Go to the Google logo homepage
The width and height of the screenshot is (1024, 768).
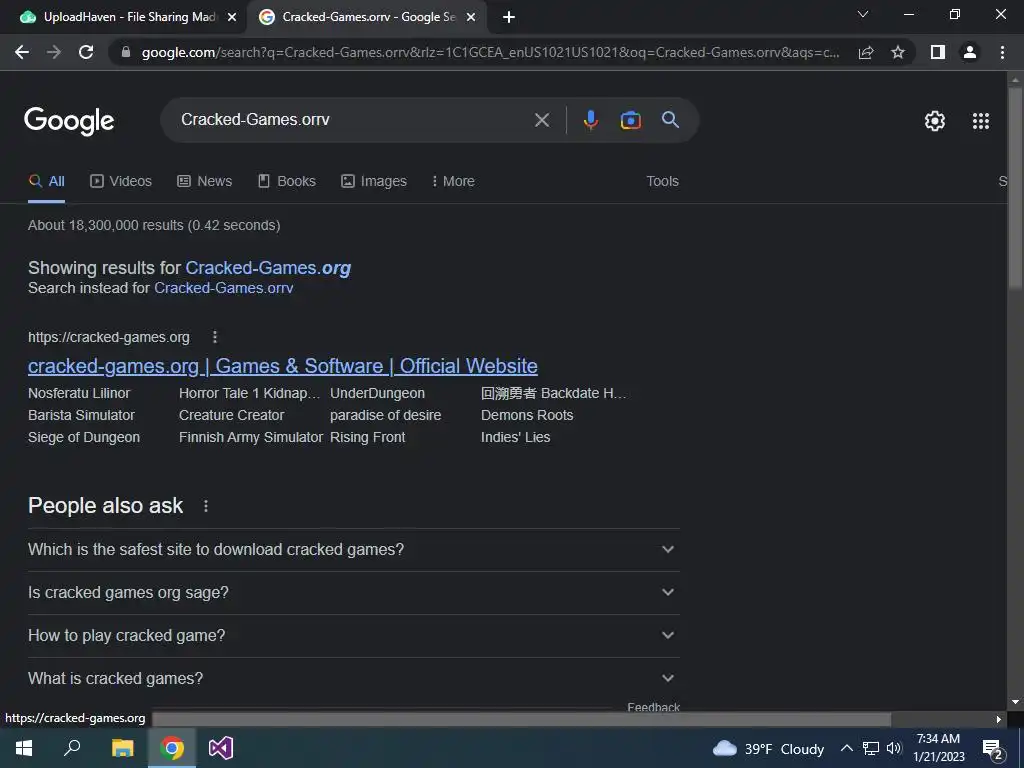pos(69,121)
